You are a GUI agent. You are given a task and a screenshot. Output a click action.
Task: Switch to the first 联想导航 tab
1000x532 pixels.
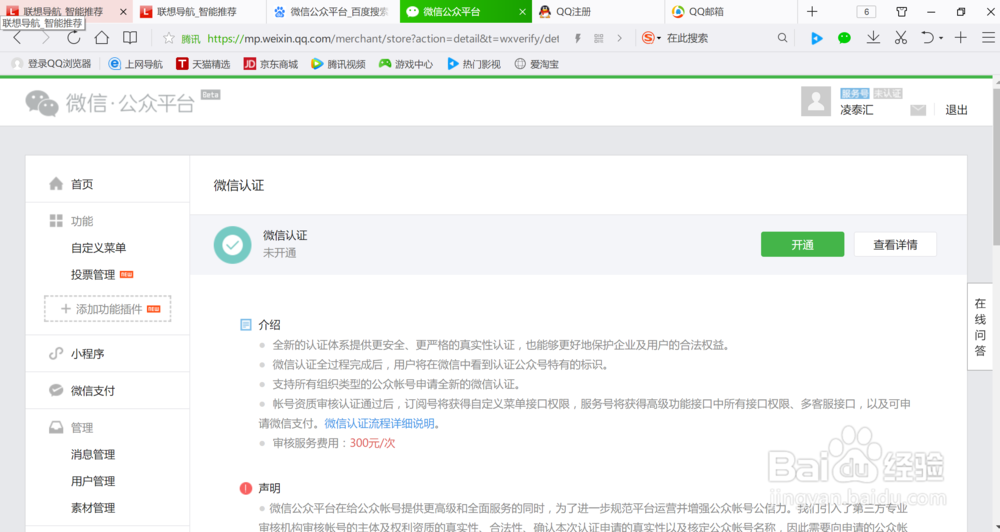62,11
